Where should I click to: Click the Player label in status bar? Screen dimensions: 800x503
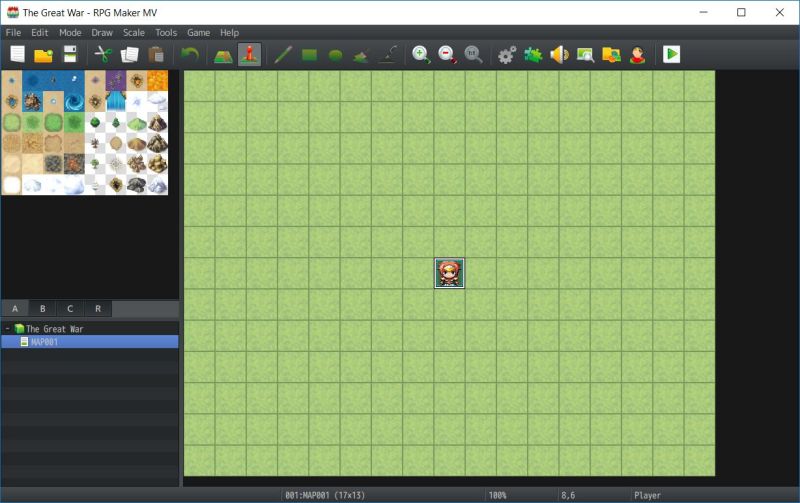tap(647, 495)
